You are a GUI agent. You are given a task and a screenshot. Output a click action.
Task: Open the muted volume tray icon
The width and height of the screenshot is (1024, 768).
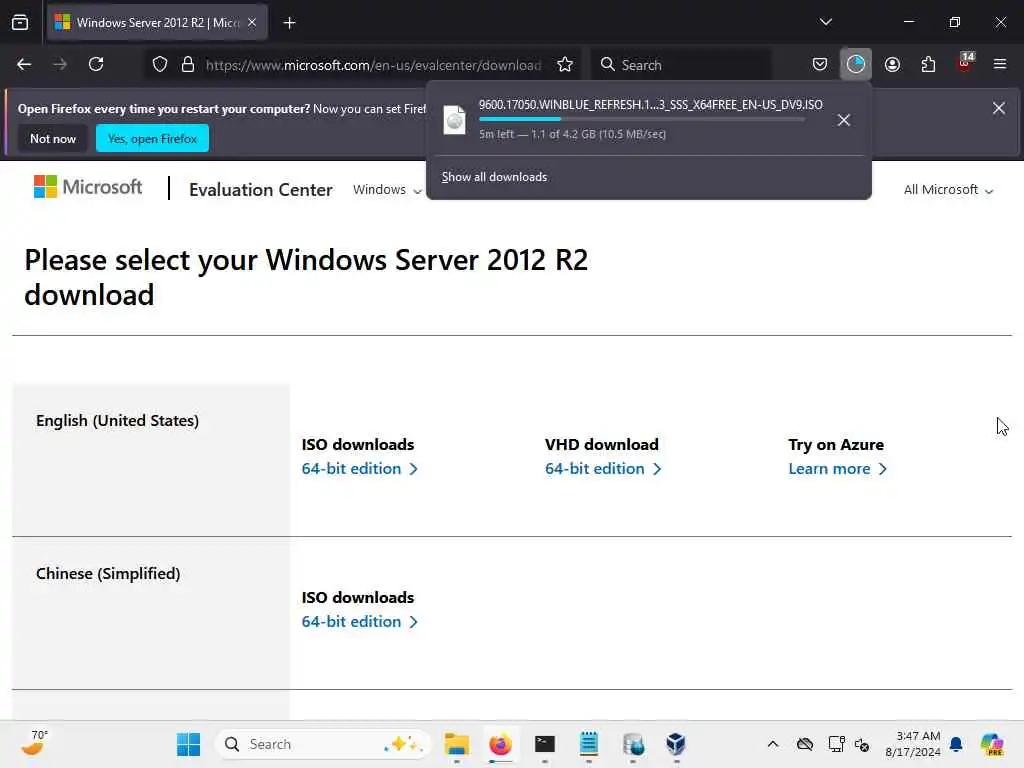tap(862, 744)
